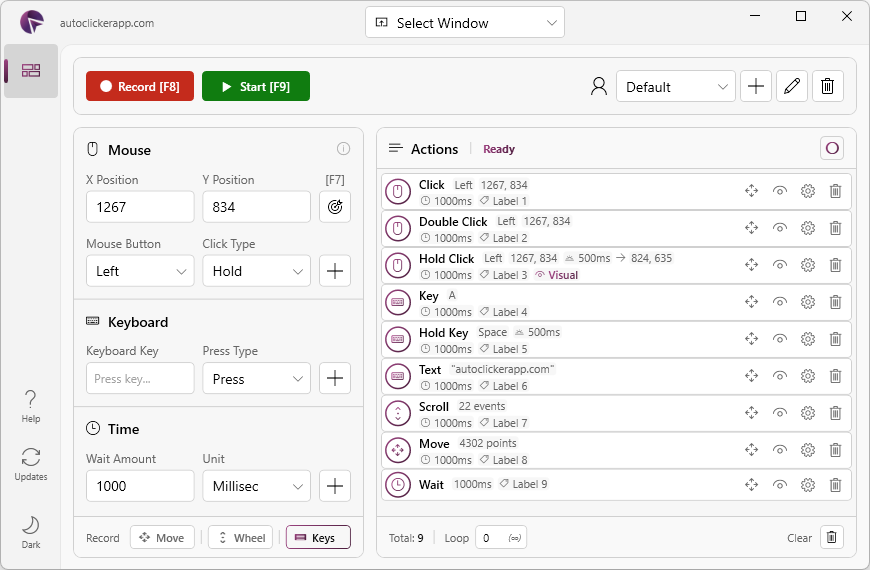Delete the Click action row
The width and height of the screenshot is (870, 570).
tap(835, 191)
